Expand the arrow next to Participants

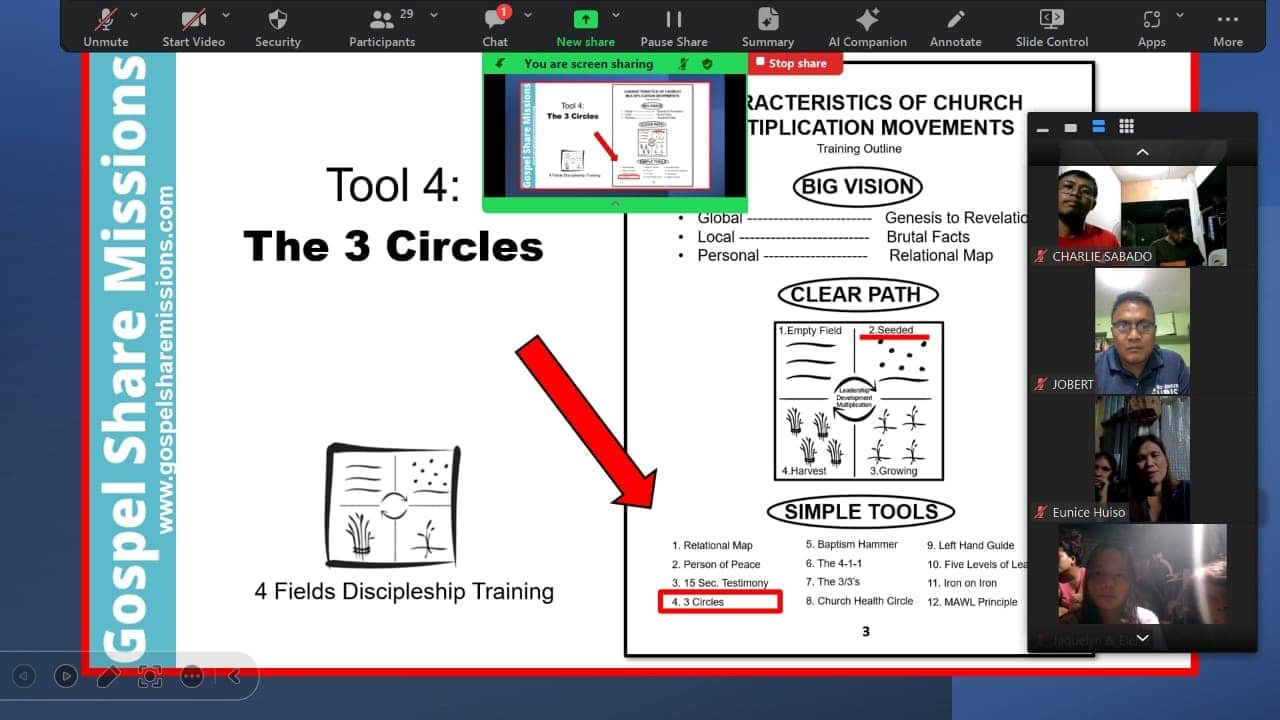[434, 15]
